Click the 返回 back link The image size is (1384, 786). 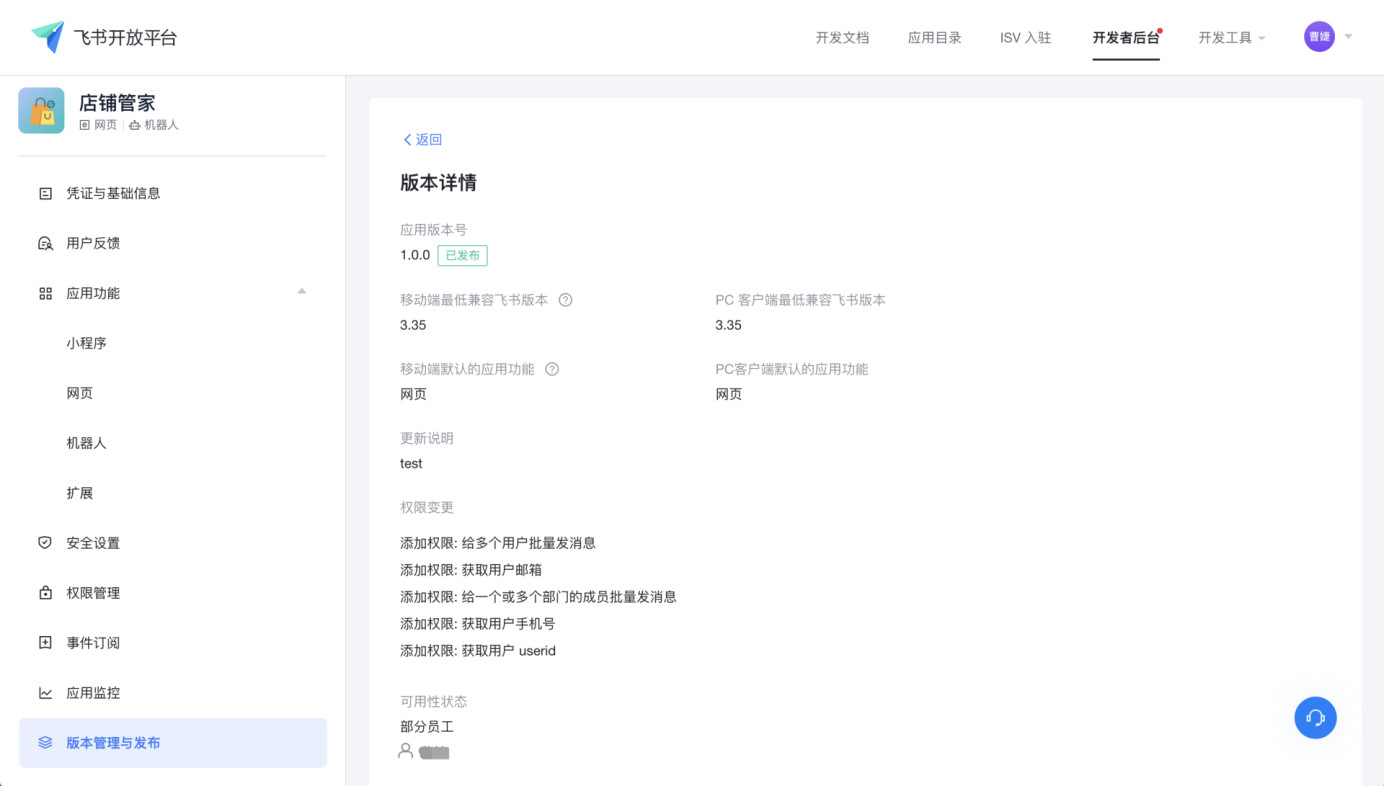[422, 140]
